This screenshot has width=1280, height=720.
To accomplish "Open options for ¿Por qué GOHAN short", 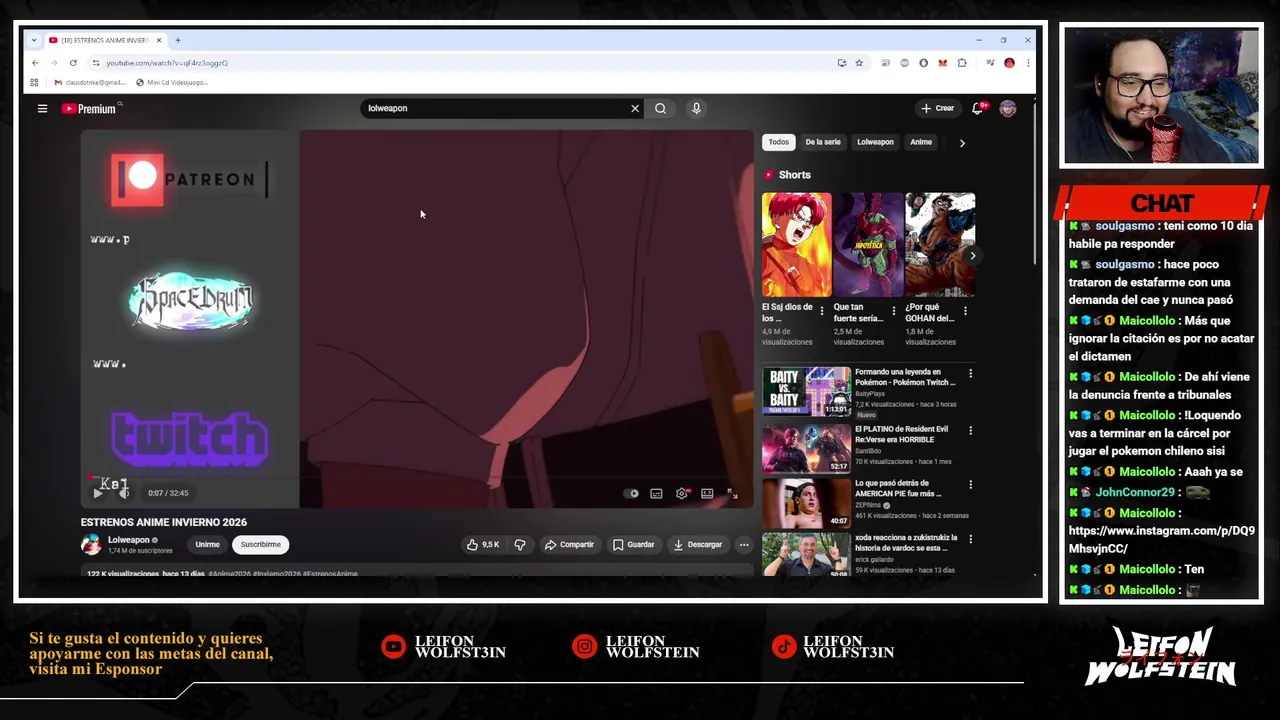I will (x=965, y=311).
